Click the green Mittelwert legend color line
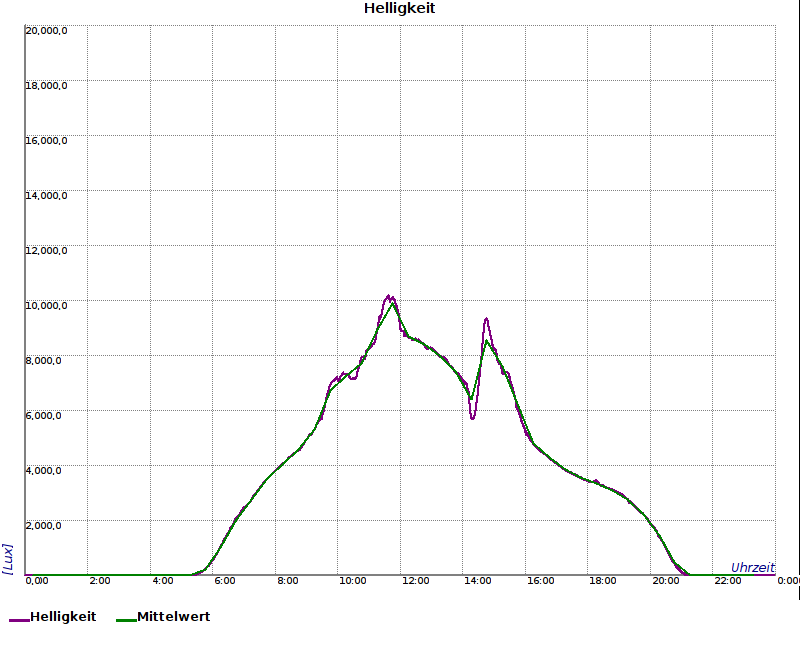This screenshot has width=800, height=650. (127, 620)
